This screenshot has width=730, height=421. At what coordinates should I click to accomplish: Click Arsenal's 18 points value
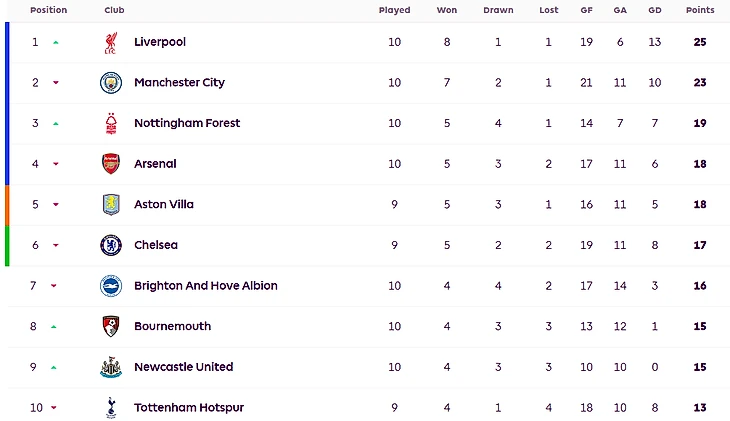coord(700,164)
